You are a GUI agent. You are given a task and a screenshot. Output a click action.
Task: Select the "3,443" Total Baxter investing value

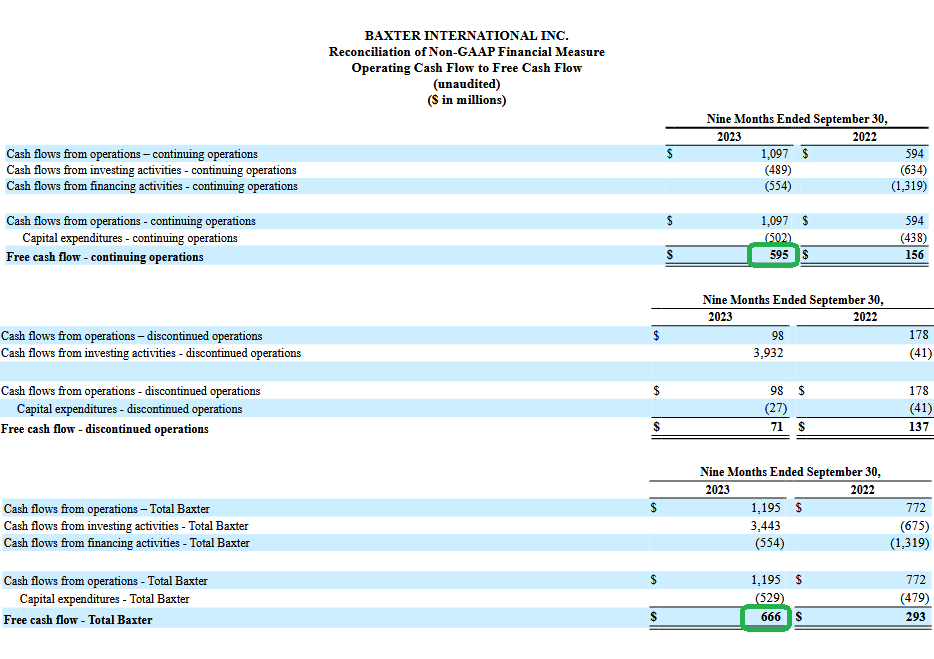[765, 526]
